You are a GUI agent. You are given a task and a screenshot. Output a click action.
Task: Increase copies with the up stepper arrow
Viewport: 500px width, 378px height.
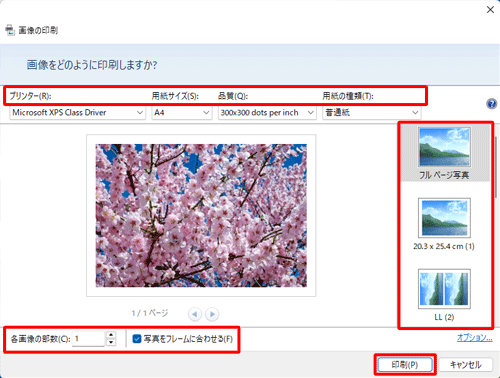coord(111,335)
